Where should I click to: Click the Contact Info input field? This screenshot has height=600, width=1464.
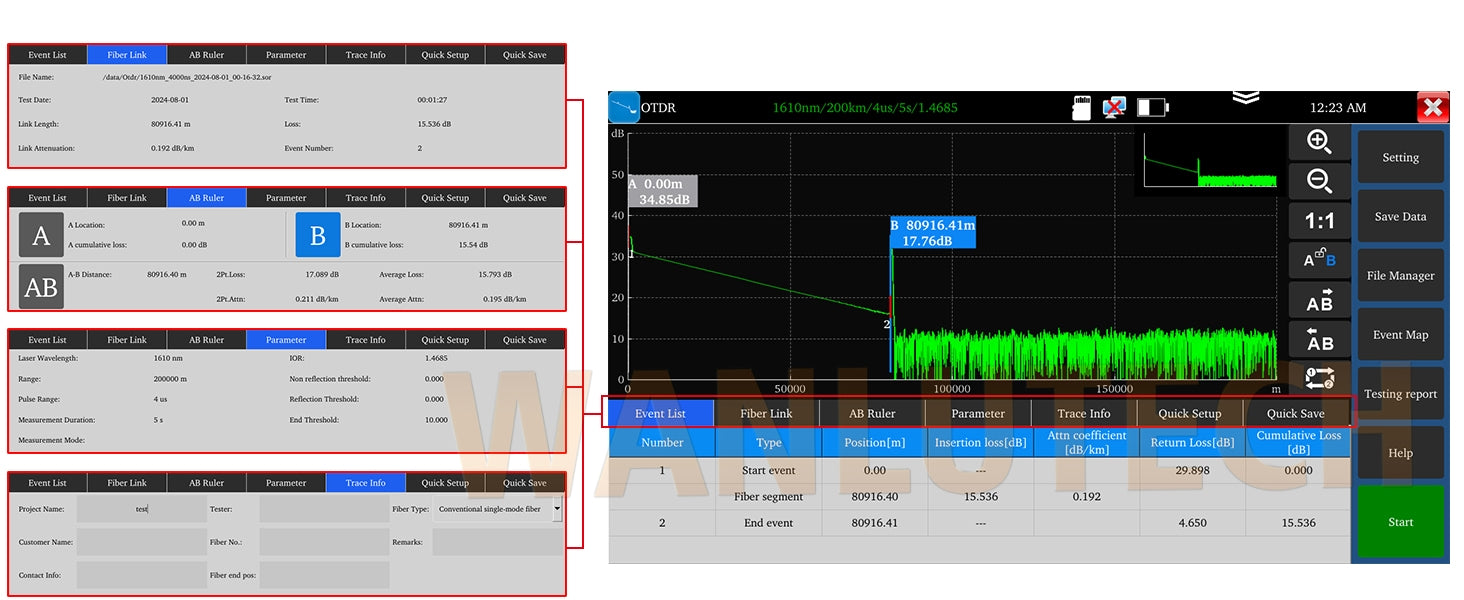(142, 575)
